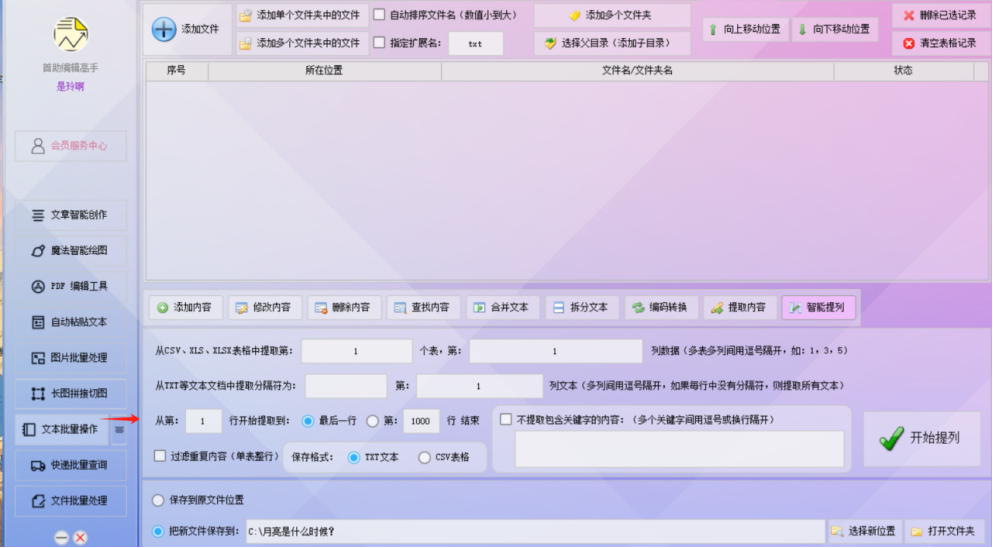Click the 长图拼接切图 crop icon
The image size is (993, 548).
click(38, 393)
